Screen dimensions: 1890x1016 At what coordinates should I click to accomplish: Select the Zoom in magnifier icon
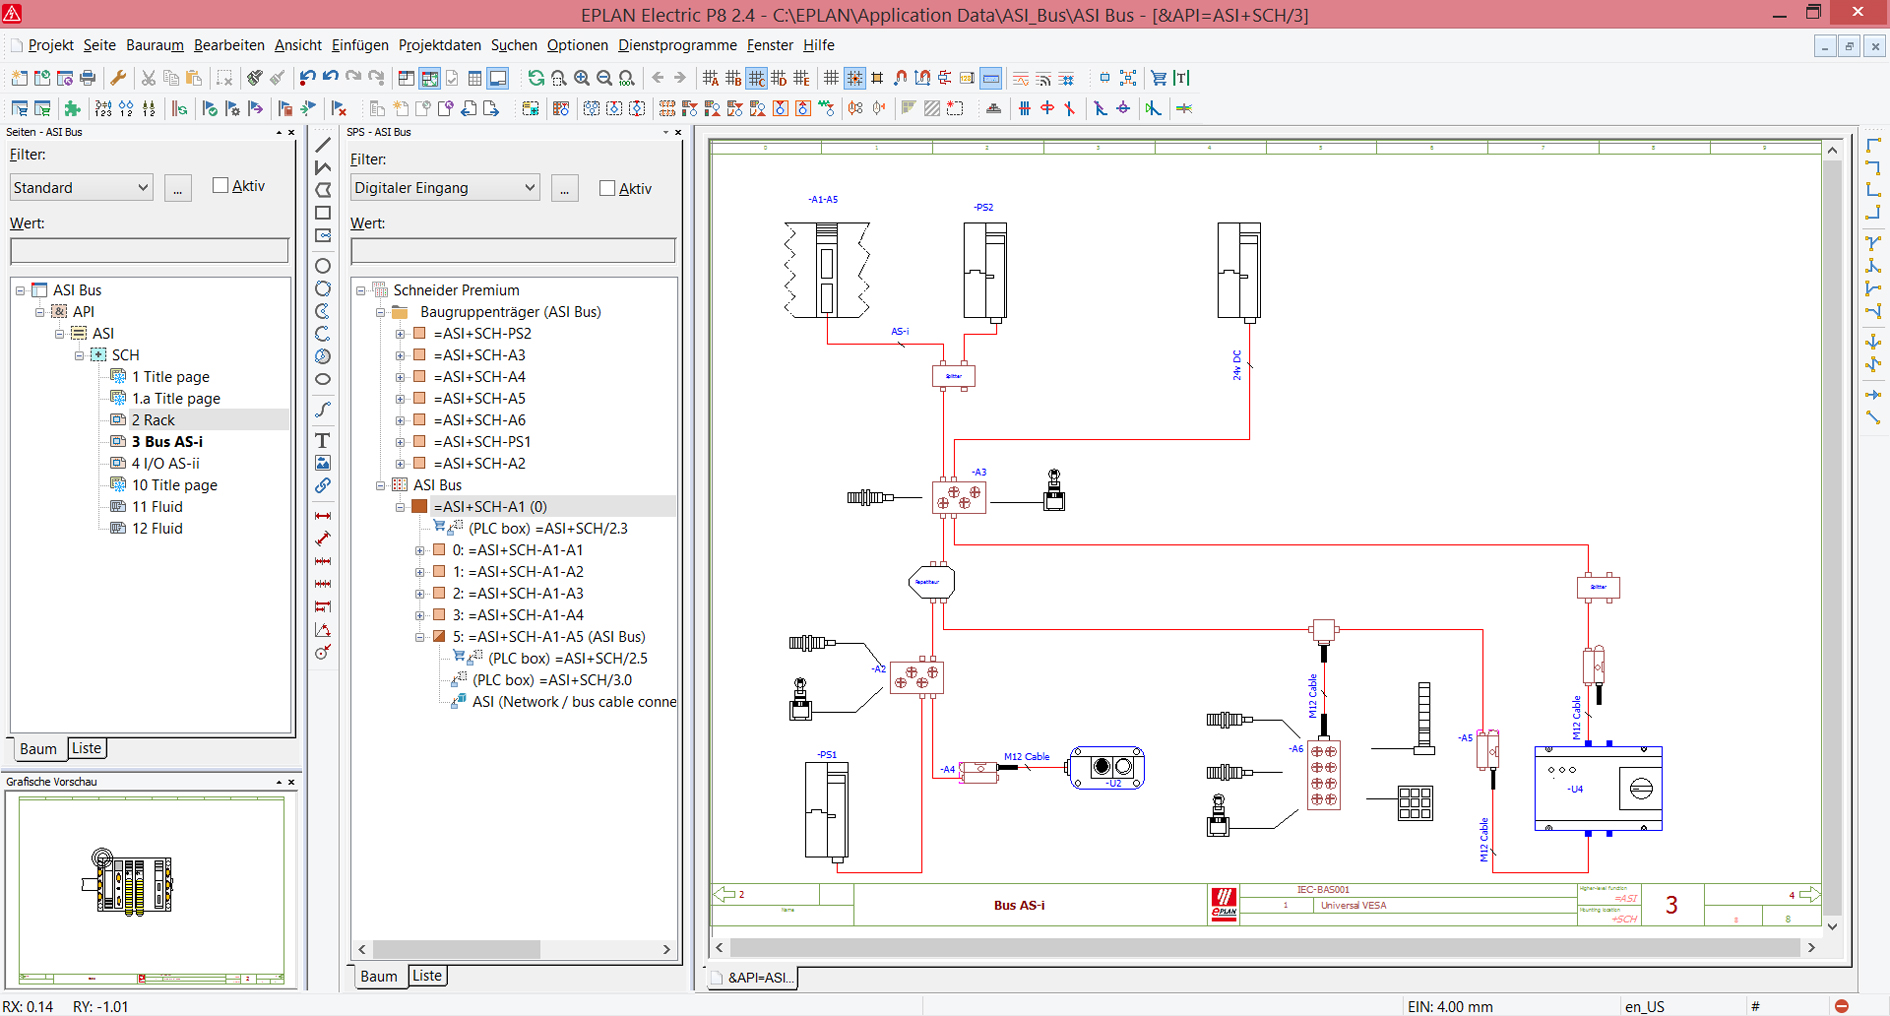tap(582, 77)
